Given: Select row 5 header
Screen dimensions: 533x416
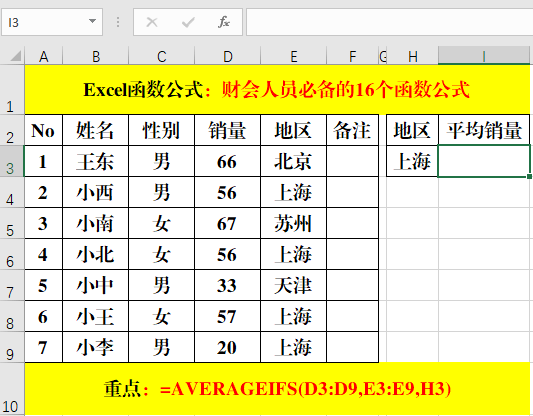Looking at the screenshot, I should point(12,223).
